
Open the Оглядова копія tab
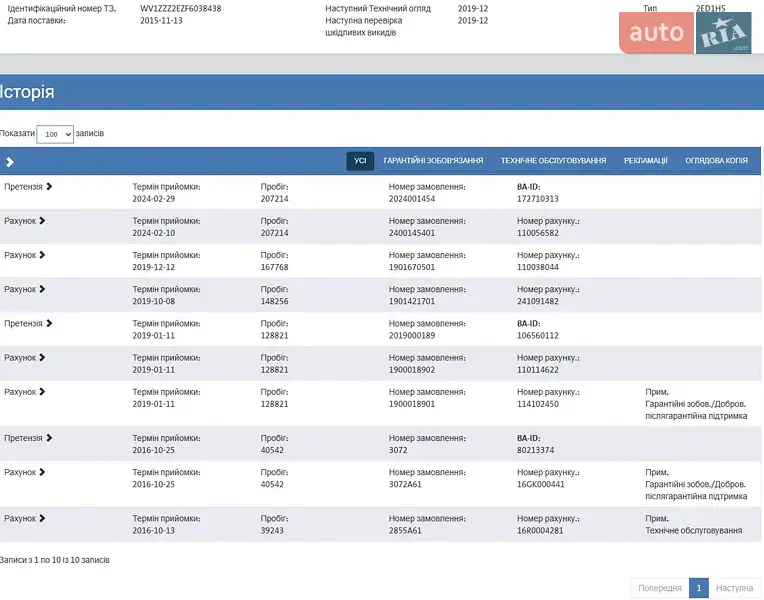click(x=716, y=161)
